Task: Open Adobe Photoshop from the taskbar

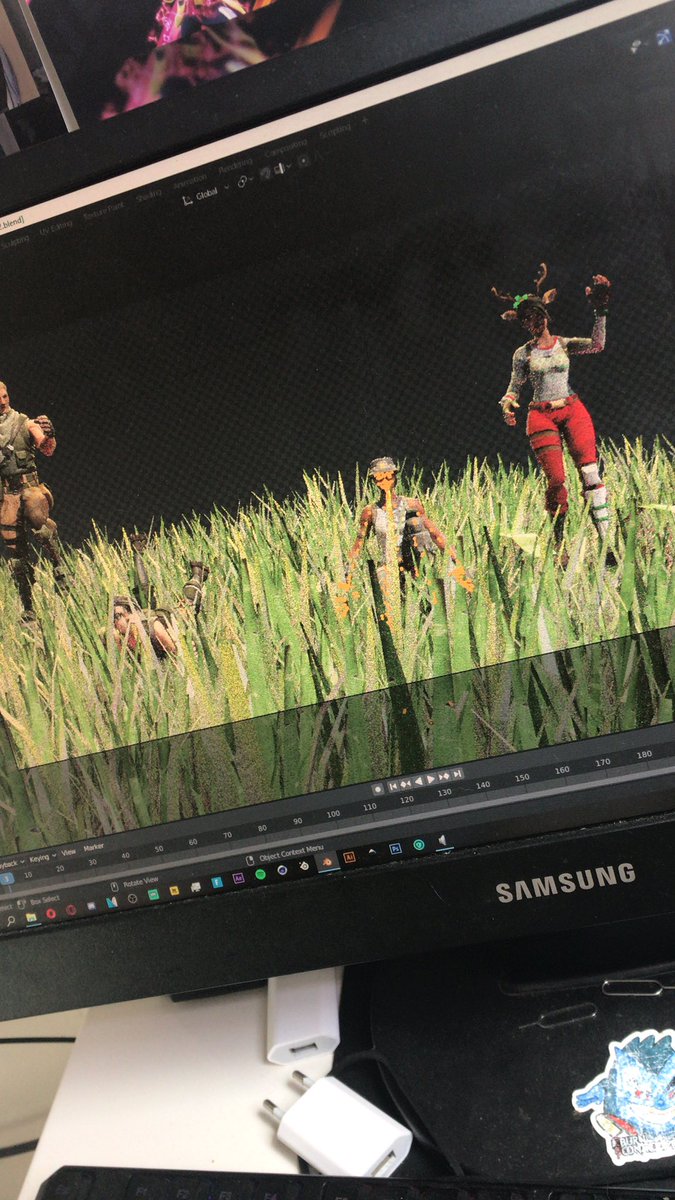Action: point(395,848)
